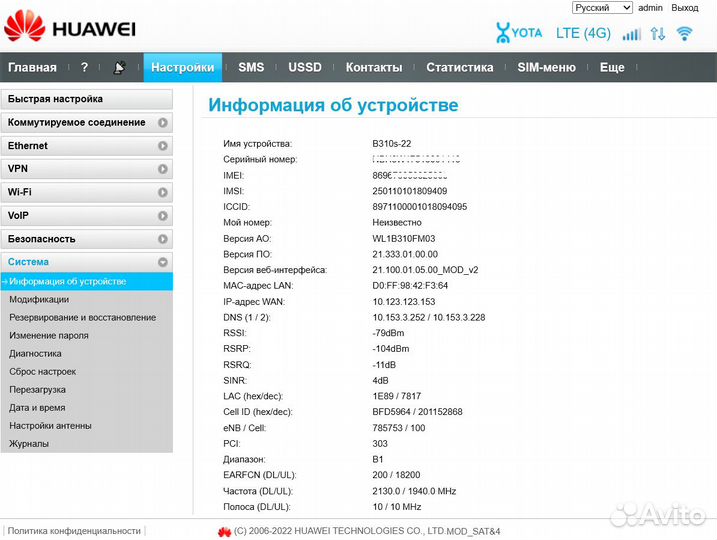Image resolution: width=717 pixels, height=540 pixels.
Task: Click the admin user link
Action: pos(650,8)
